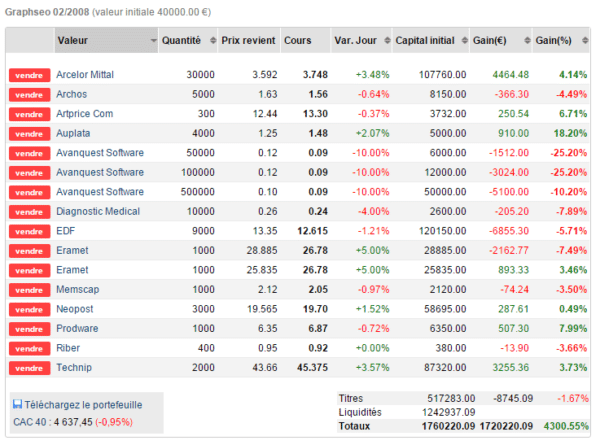Open Neopost stock link
This screenshot has width=600, height=445.
(x=75, y=309)
